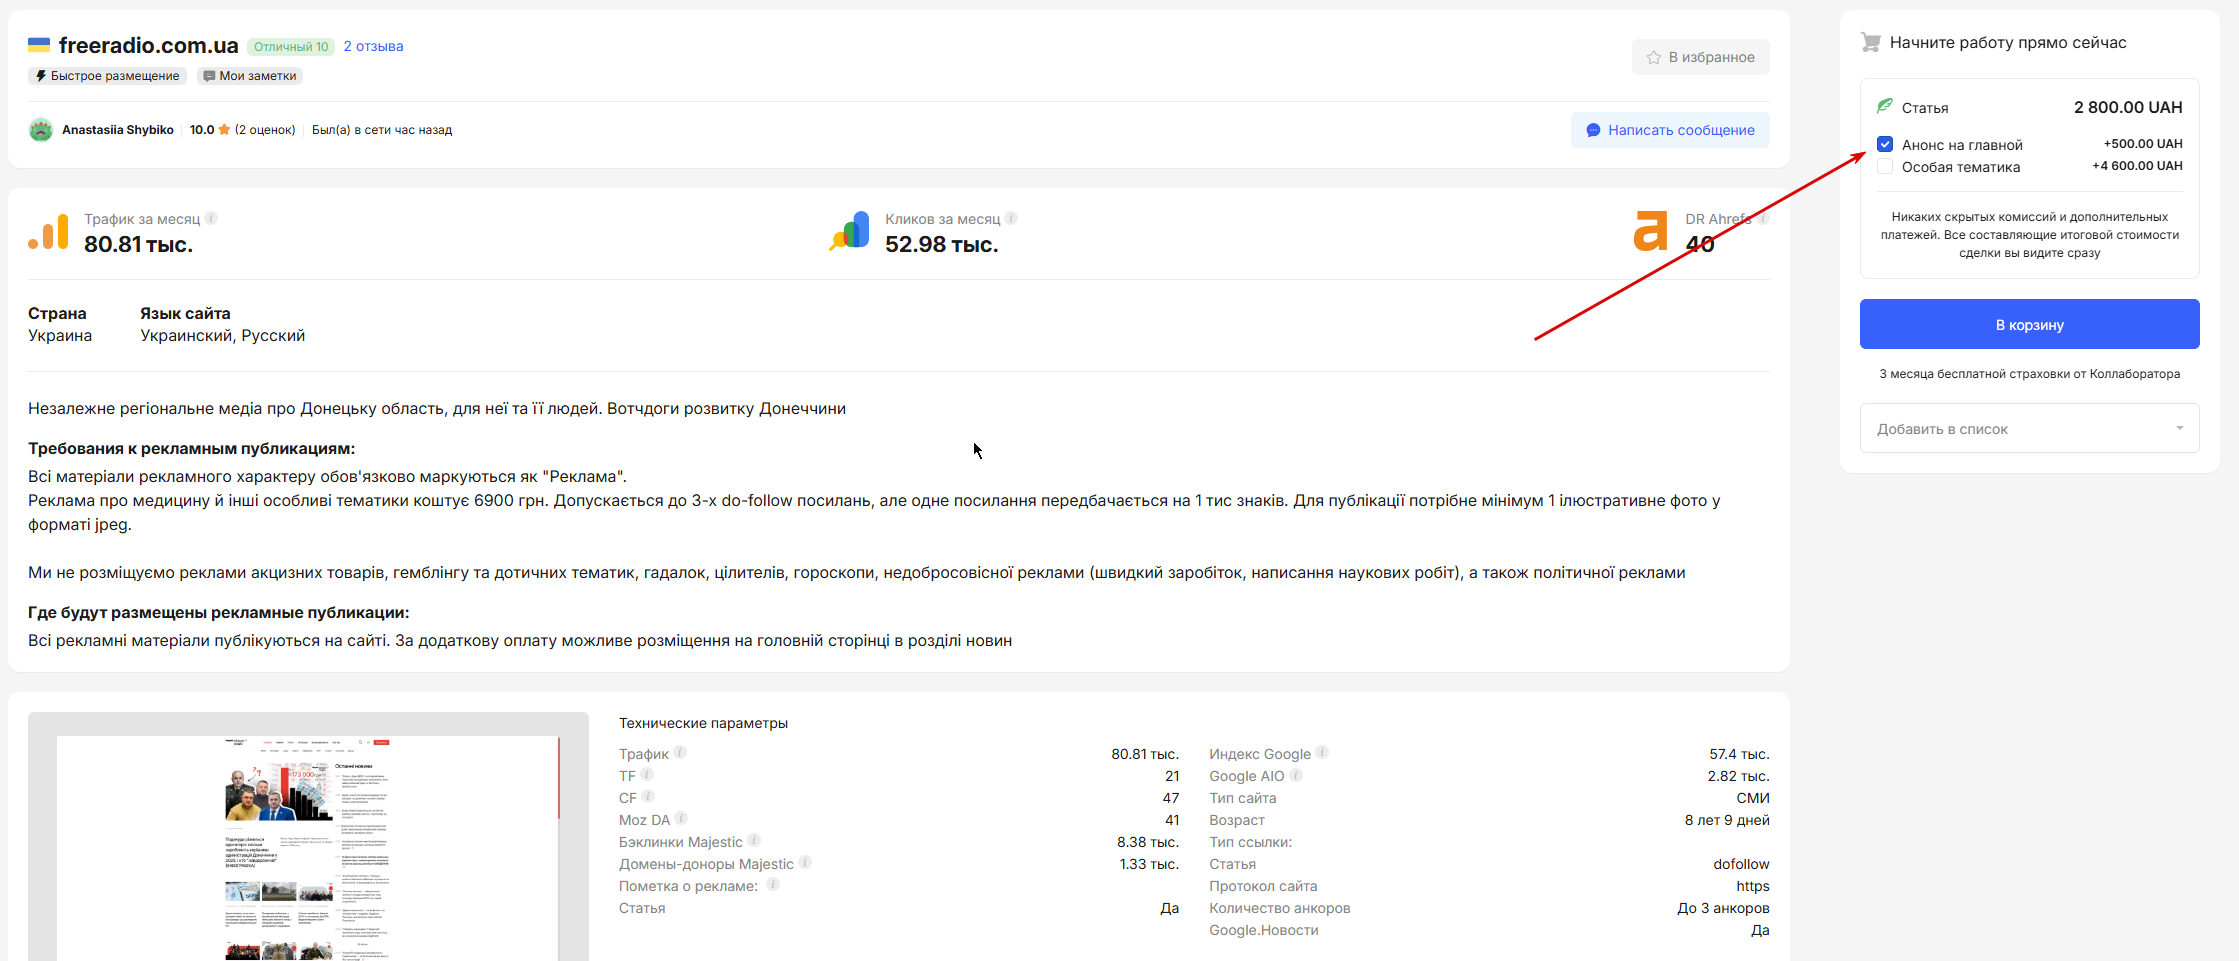The width and height of the screenshot is (2239, 961).
Task: Click the orange rating star next to 10.0
Action: 224,129
